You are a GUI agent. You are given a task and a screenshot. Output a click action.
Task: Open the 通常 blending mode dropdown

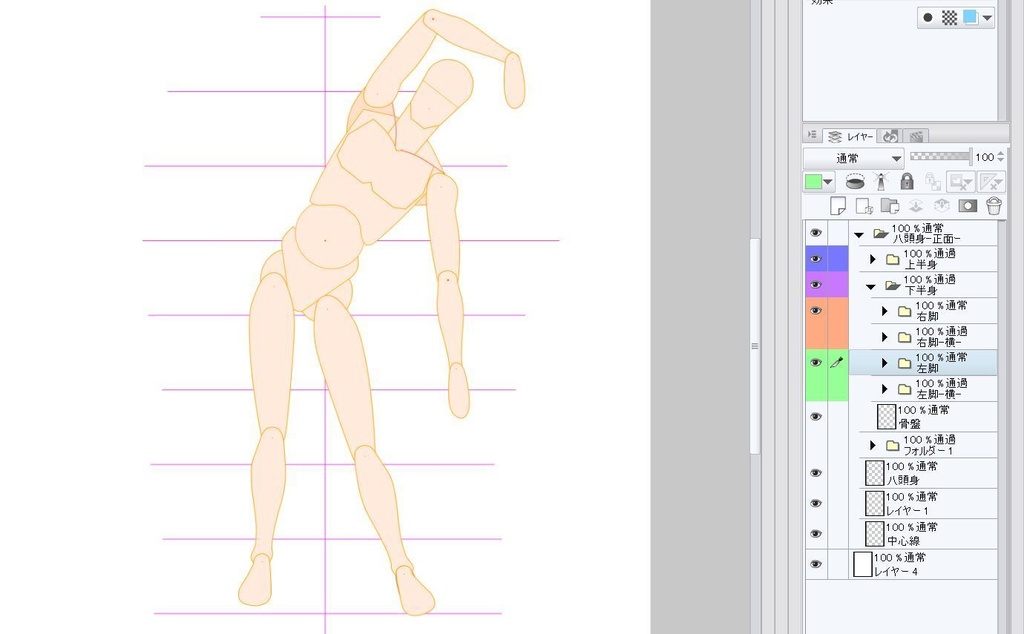854,158
